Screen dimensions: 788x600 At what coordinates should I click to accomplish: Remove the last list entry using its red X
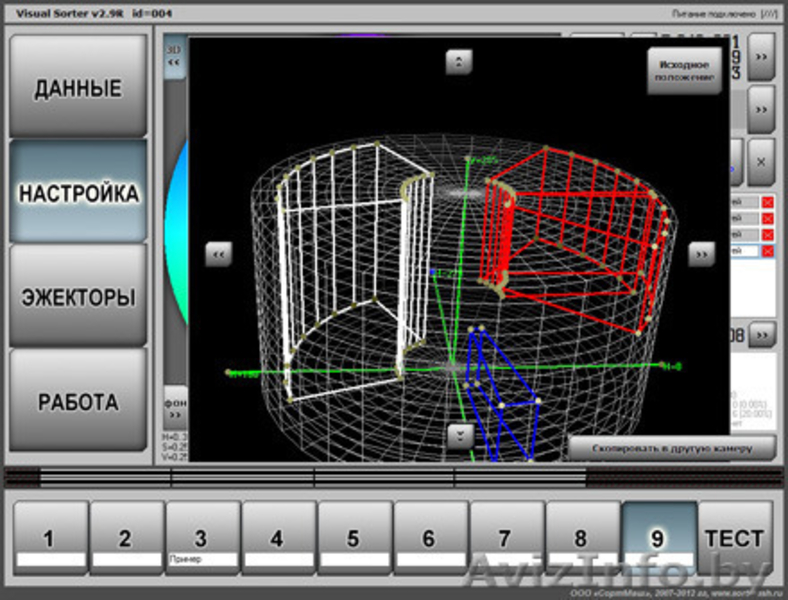click(x=767, y=250)
